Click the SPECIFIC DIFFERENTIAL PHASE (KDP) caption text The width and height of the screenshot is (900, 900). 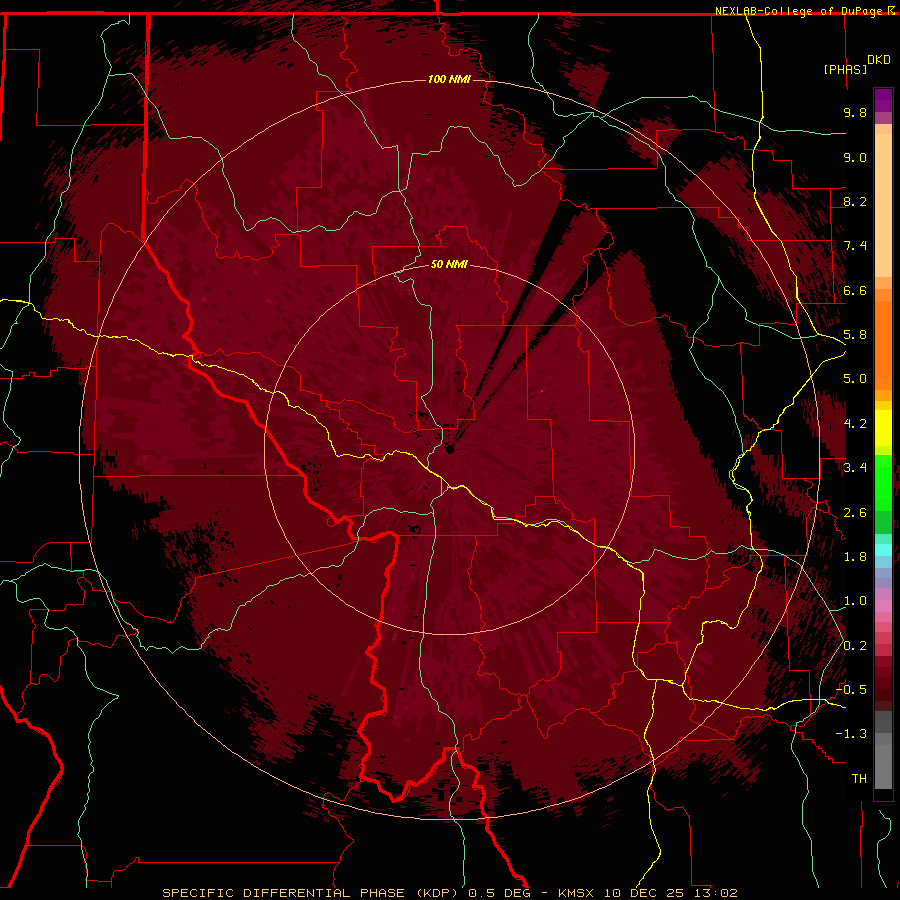click(x=312, y=893)
